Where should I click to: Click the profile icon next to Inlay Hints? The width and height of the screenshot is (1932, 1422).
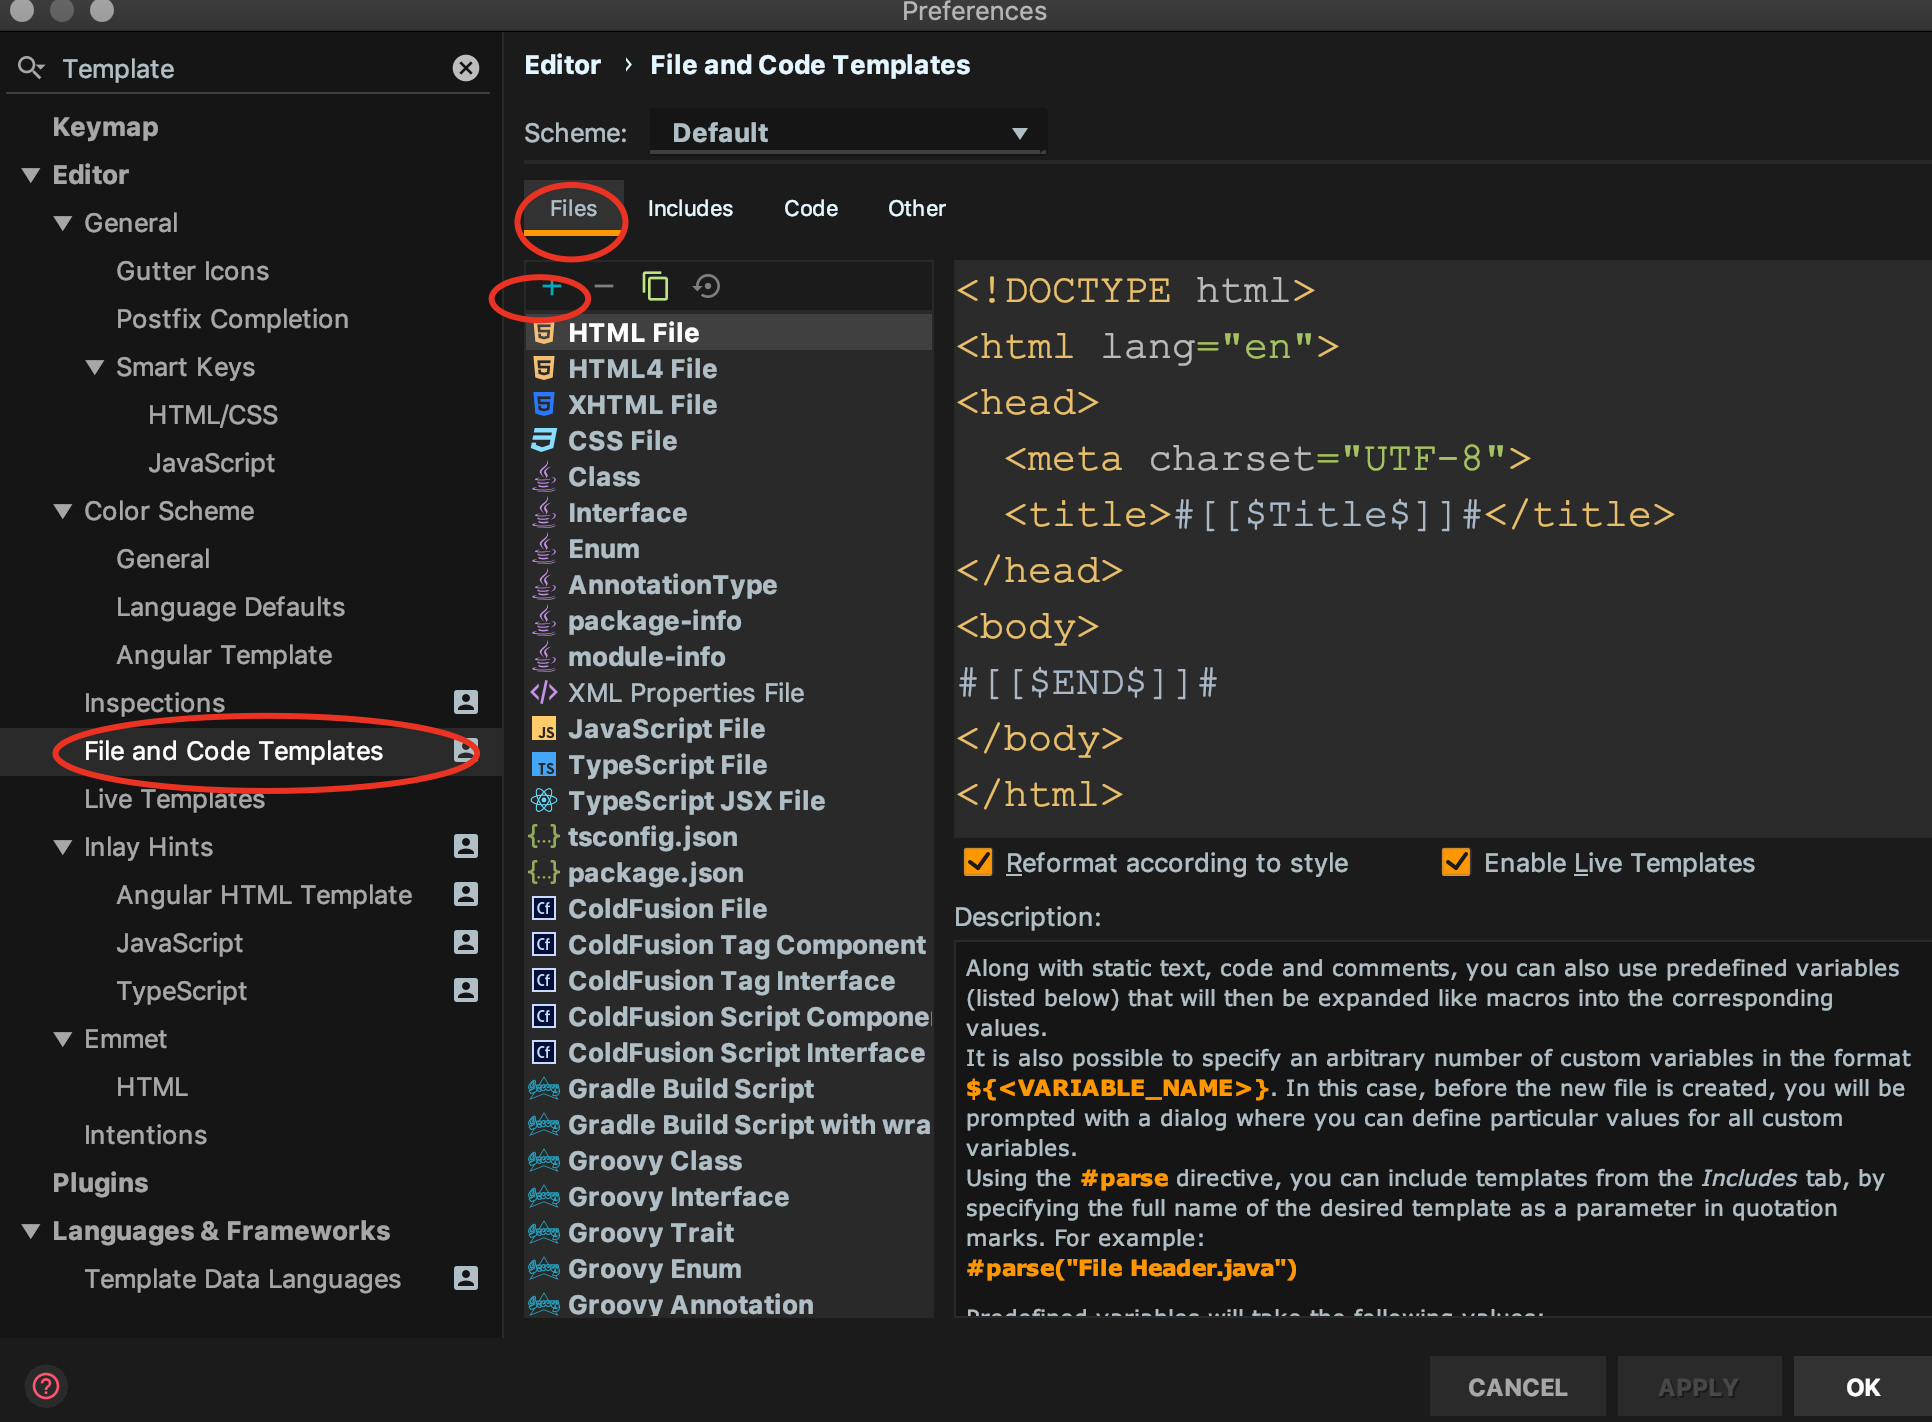(466, 846)
